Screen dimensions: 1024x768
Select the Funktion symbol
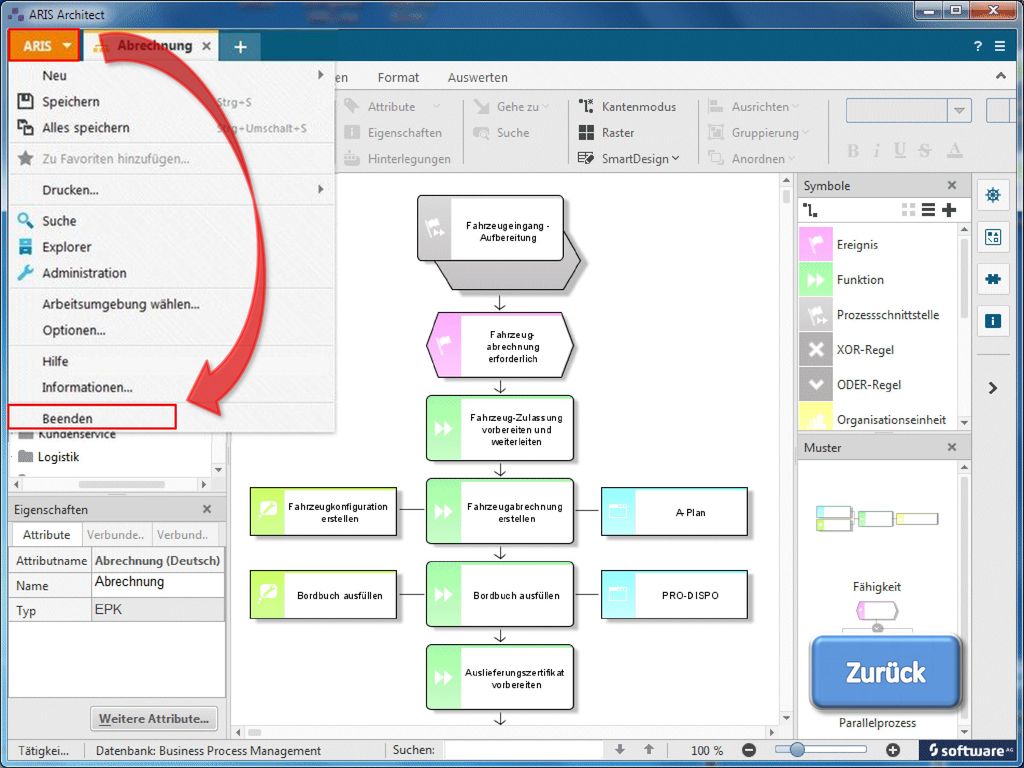877,280
